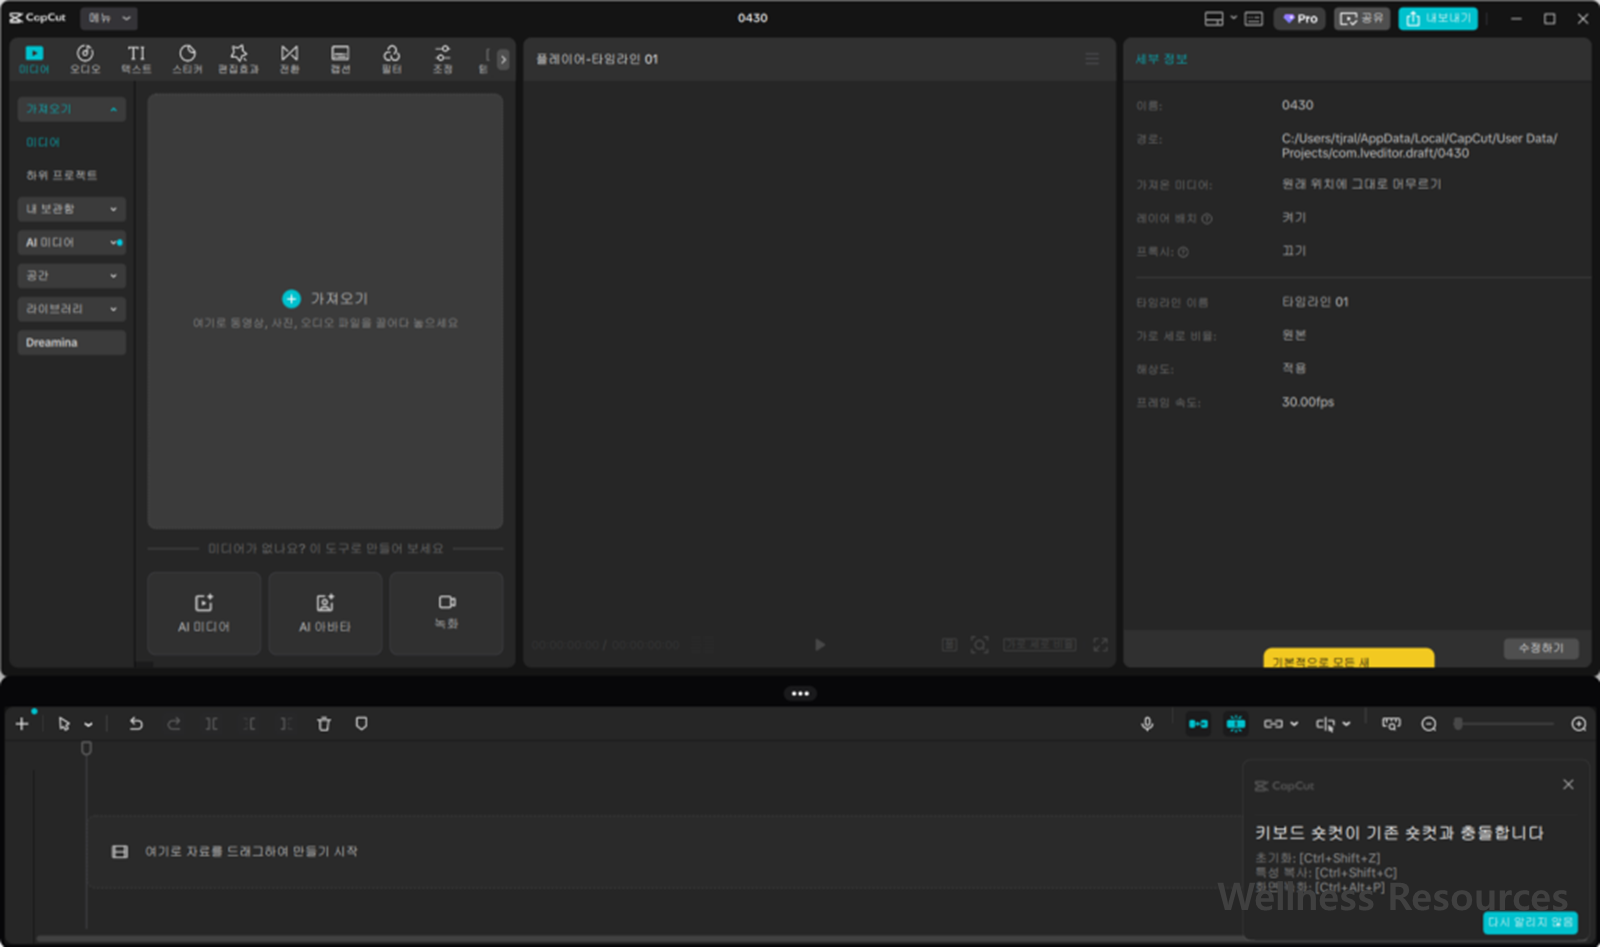The height and width of the screenshot is (947, 1600).
Task: Open the player panel hamburger menu
Action: (x=1092, y=59)
